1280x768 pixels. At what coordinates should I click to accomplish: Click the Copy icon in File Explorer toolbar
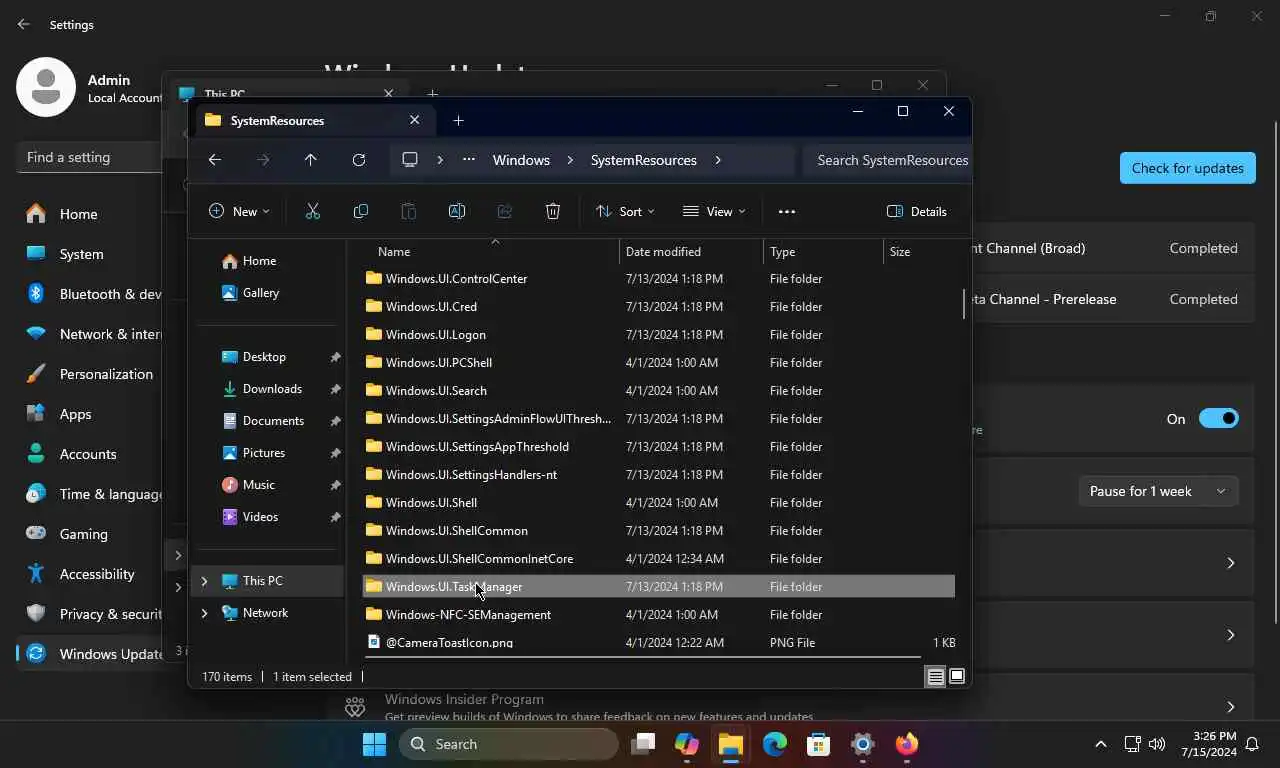click(x=361, y=211)
